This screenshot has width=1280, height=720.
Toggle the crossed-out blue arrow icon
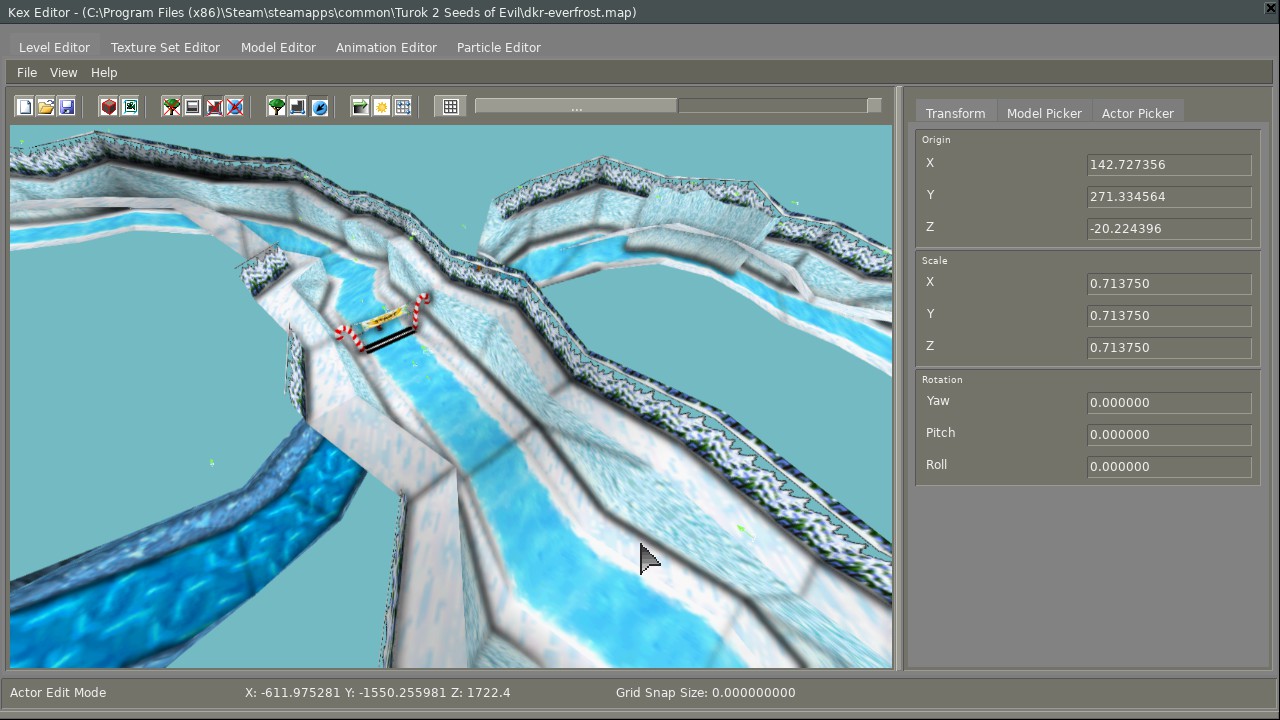pyautogui.click(x=235, y=107)
